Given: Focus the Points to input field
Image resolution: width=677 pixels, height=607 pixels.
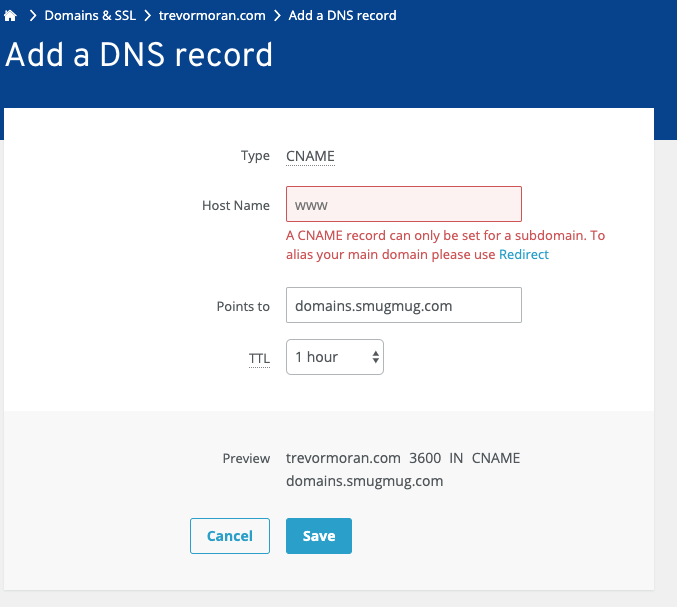Looking at the screenshot, I should (x=404, y=305).
